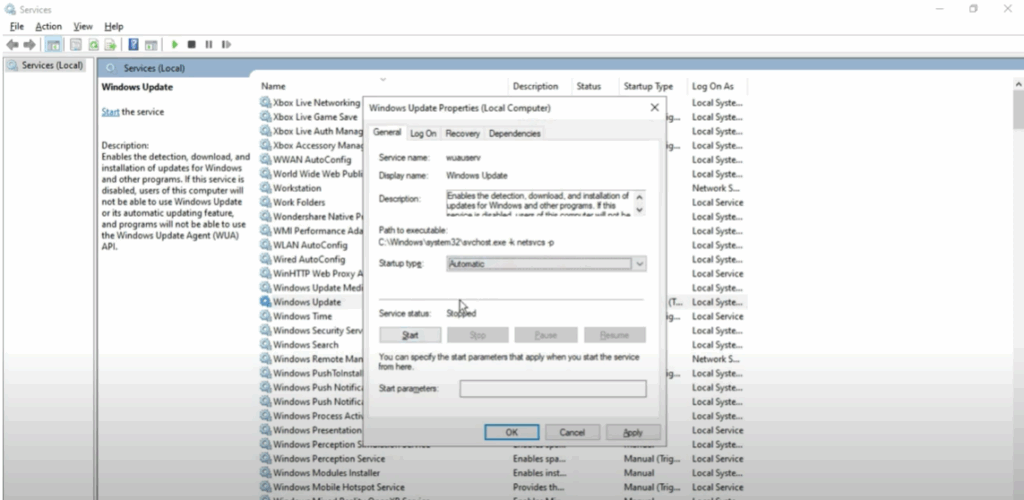1024x500 pixels.
Task: Click the Stop Service square icon
Action: coord(192,45)
